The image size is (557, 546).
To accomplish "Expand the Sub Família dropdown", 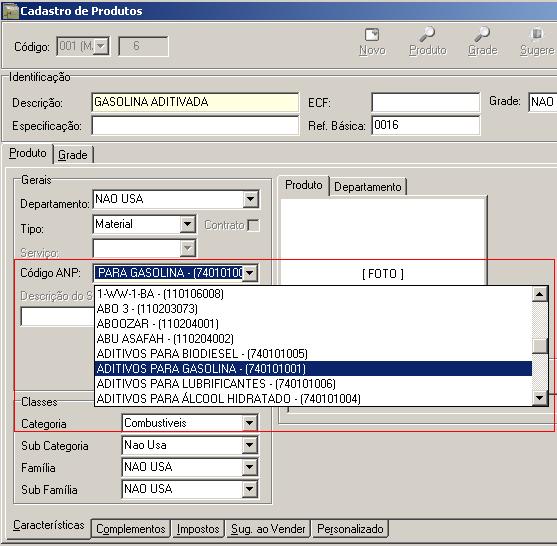I will point(250,489).
